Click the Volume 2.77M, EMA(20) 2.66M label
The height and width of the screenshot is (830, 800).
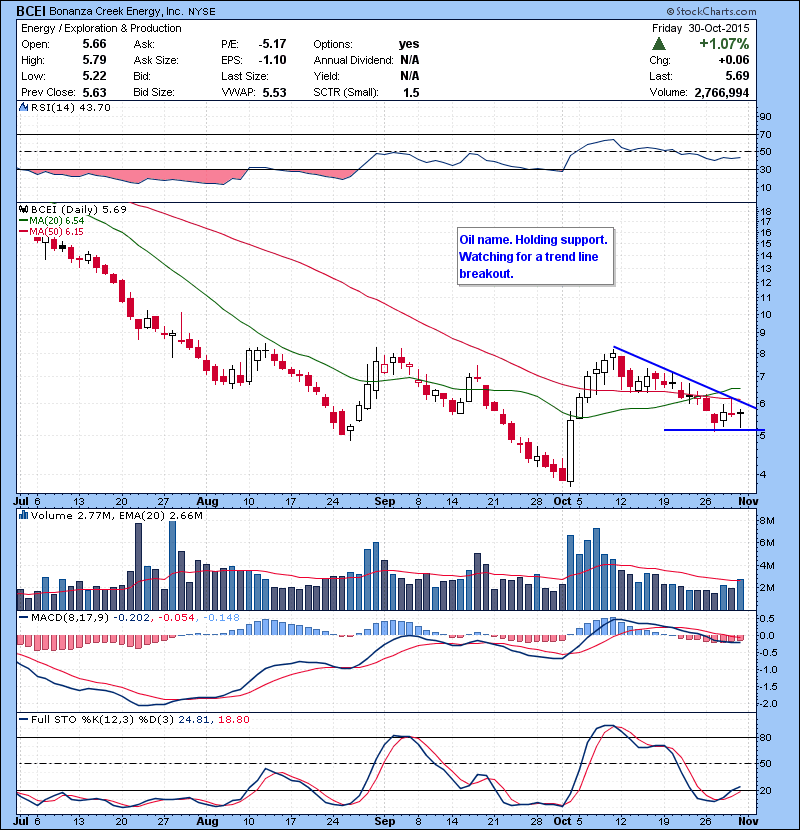(116, 515)
